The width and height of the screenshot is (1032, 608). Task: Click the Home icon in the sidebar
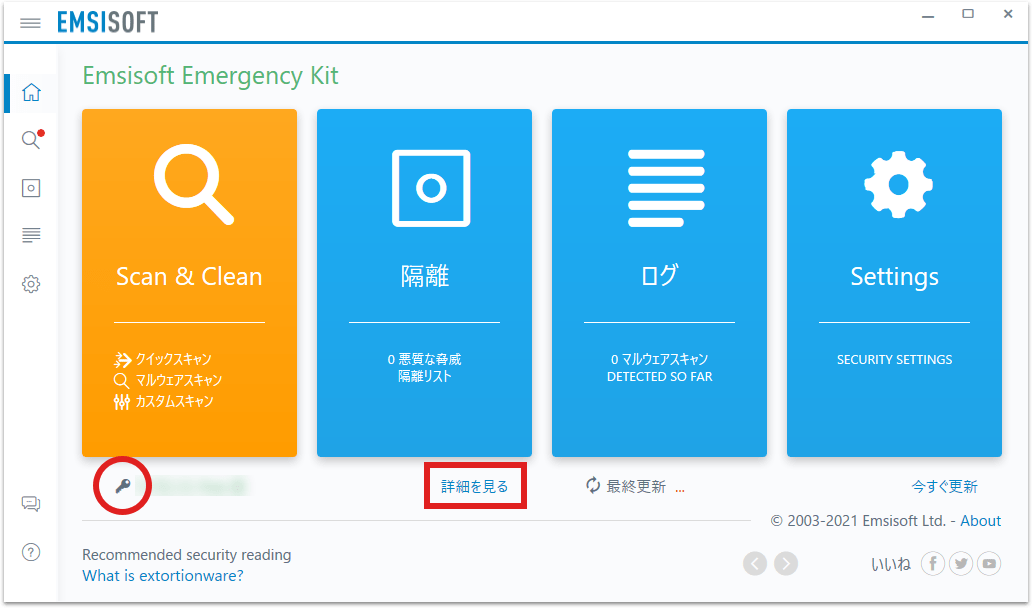[31, 93]
